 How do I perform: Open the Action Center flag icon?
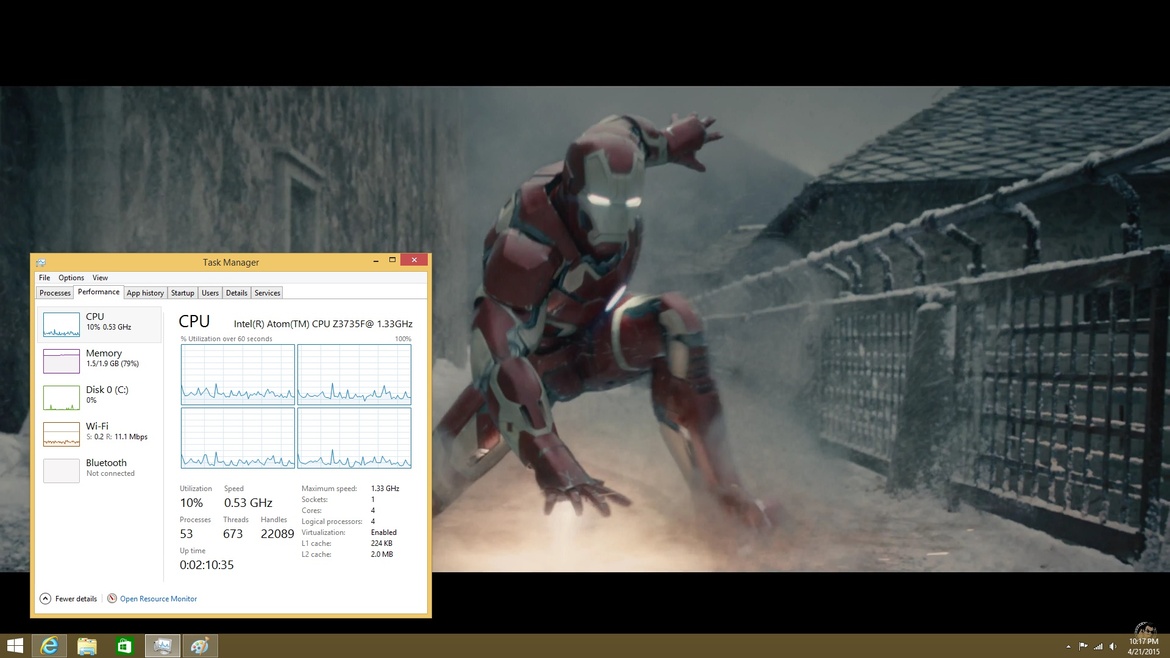click(1083, 647)
